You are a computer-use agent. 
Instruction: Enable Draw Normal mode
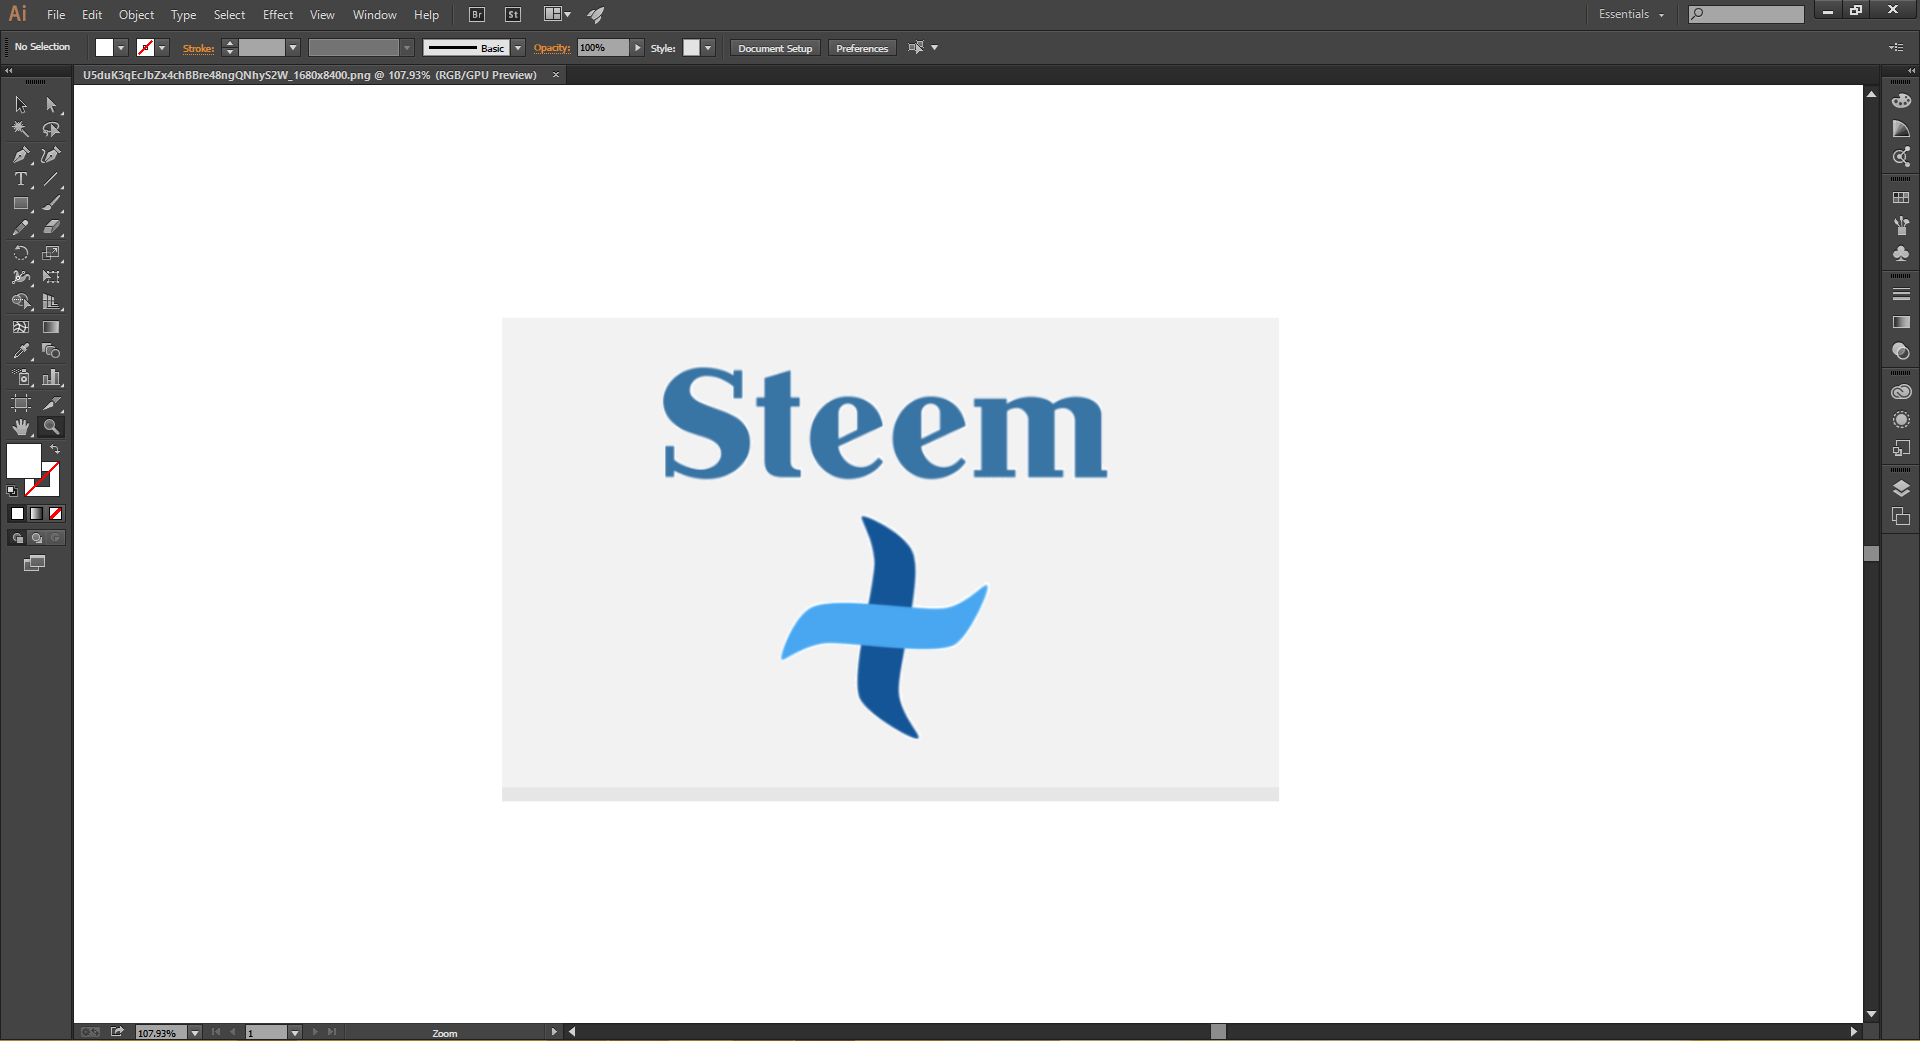point(17,538)
